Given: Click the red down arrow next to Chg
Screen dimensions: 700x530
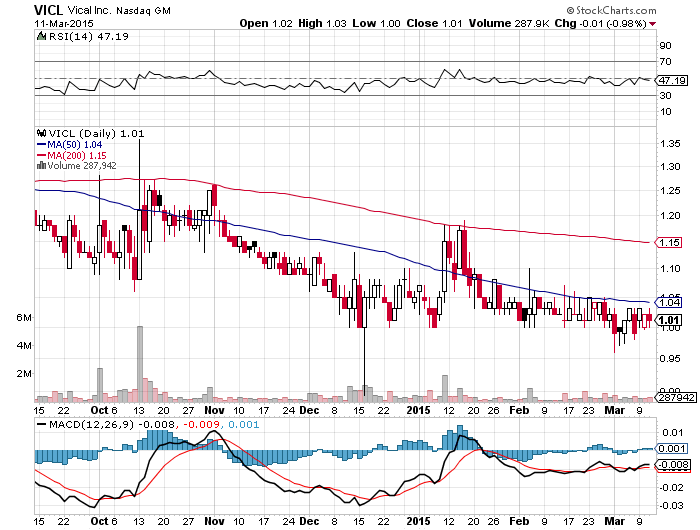Looking at the screenshot, I should point(652,24).
